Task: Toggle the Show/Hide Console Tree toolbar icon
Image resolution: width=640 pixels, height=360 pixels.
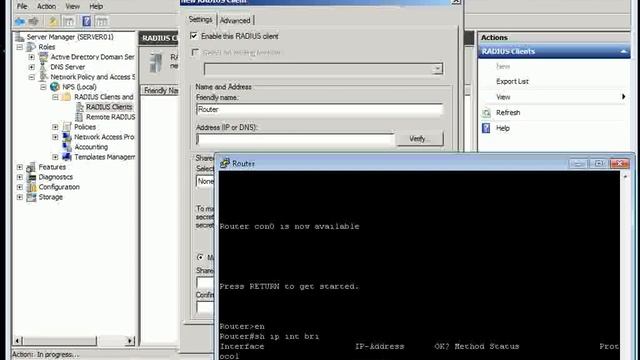Action: point(69,21)
